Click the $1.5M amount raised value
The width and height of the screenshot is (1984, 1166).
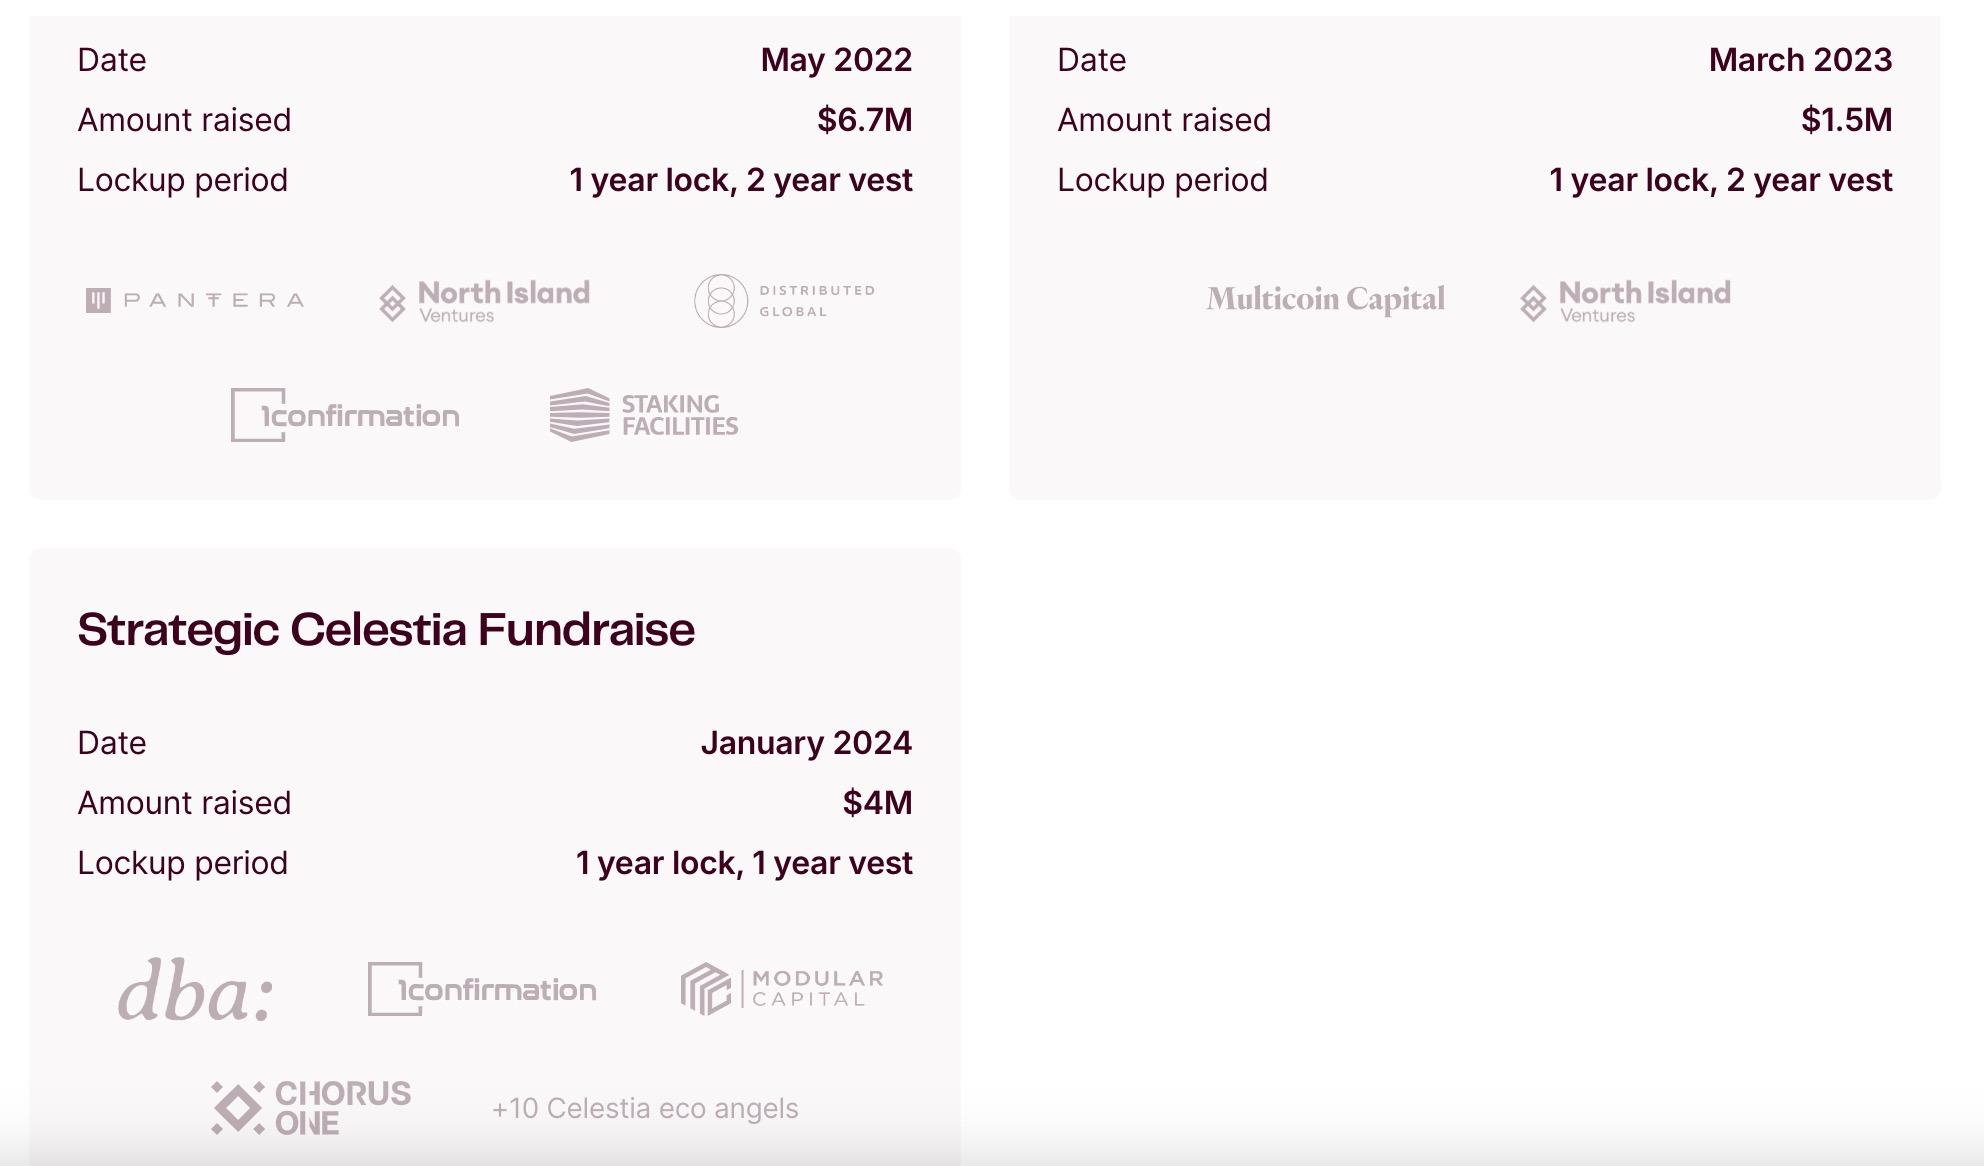tap(1846, 120)
